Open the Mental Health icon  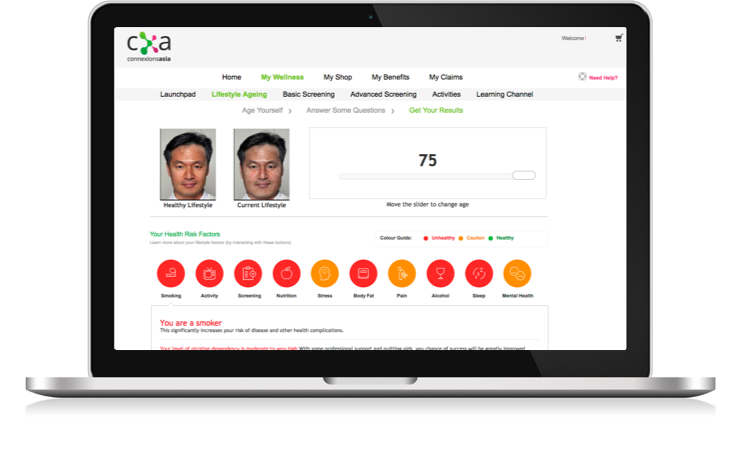(x=516, y=273)
